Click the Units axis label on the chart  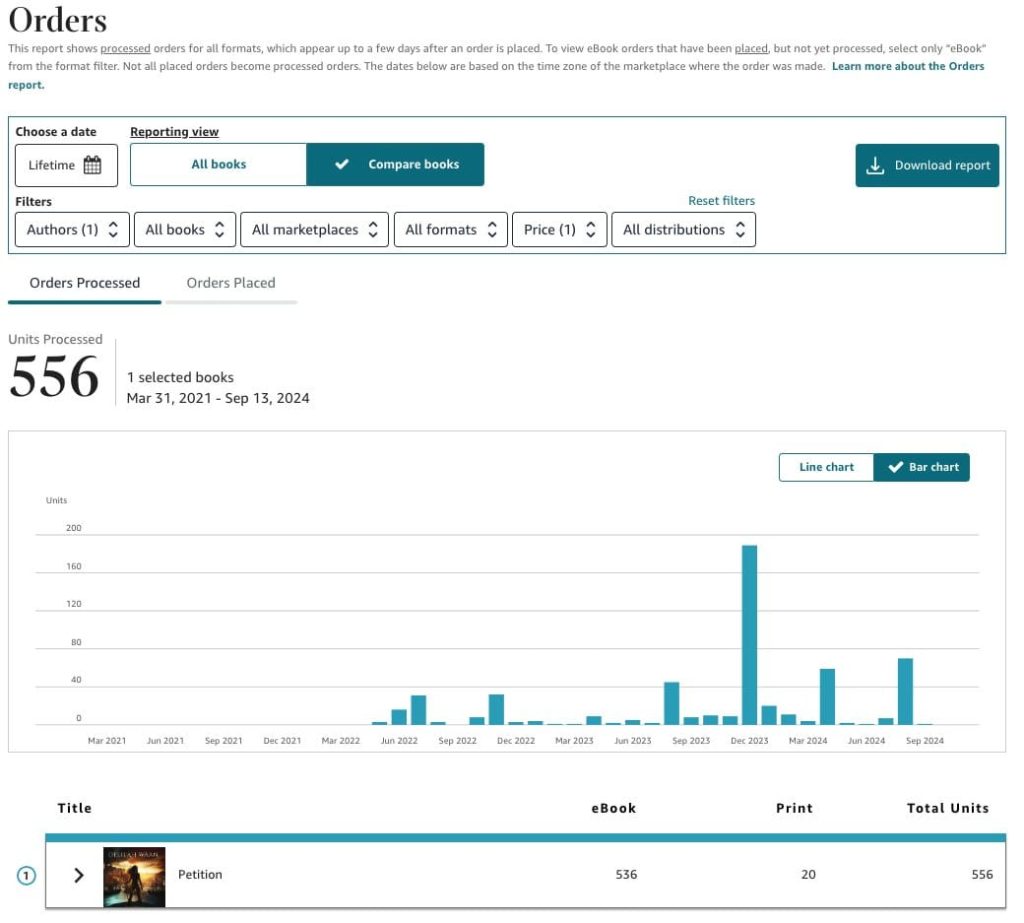pyautogui.click(x=55, y=500)
